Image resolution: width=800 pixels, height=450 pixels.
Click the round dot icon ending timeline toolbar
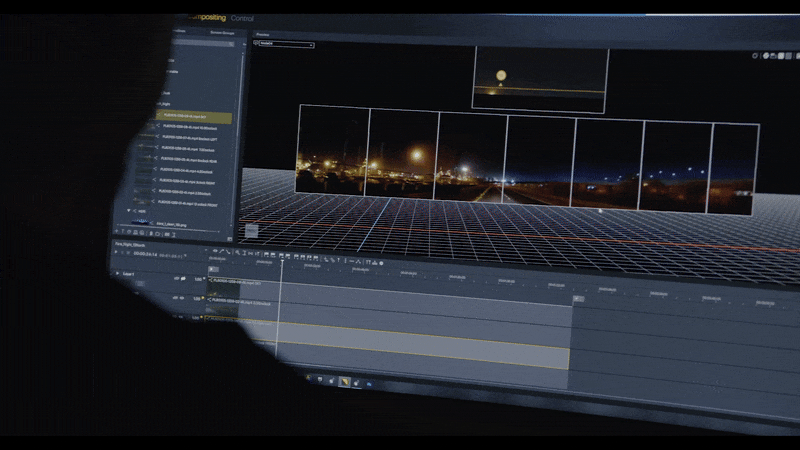coord(381,263)
